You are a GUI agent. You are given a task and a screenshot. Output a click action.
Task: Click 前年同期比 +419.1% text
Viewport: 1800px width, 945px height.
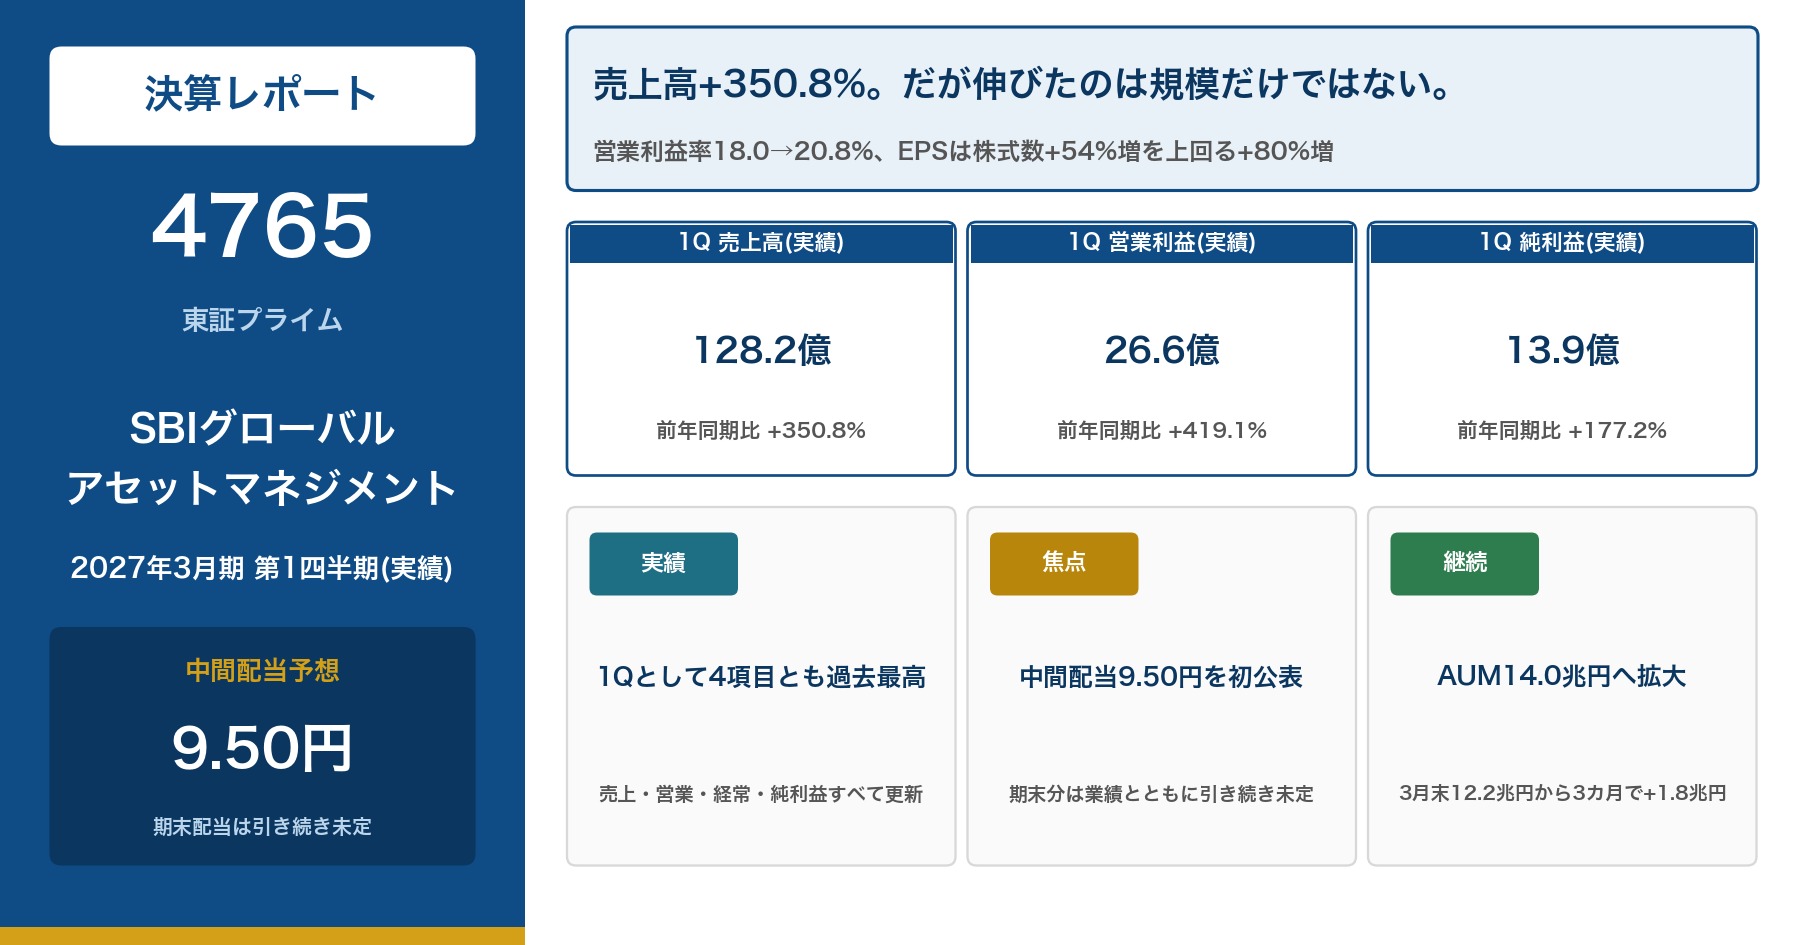(x=1162, y=430)
